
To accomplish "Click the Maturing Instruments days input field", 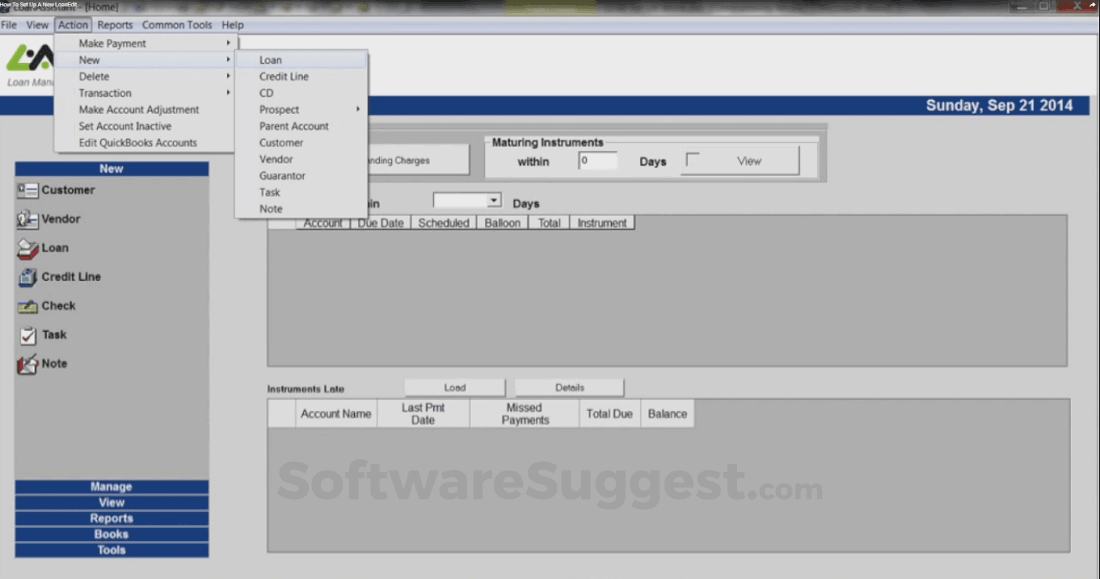I will 597,161.
